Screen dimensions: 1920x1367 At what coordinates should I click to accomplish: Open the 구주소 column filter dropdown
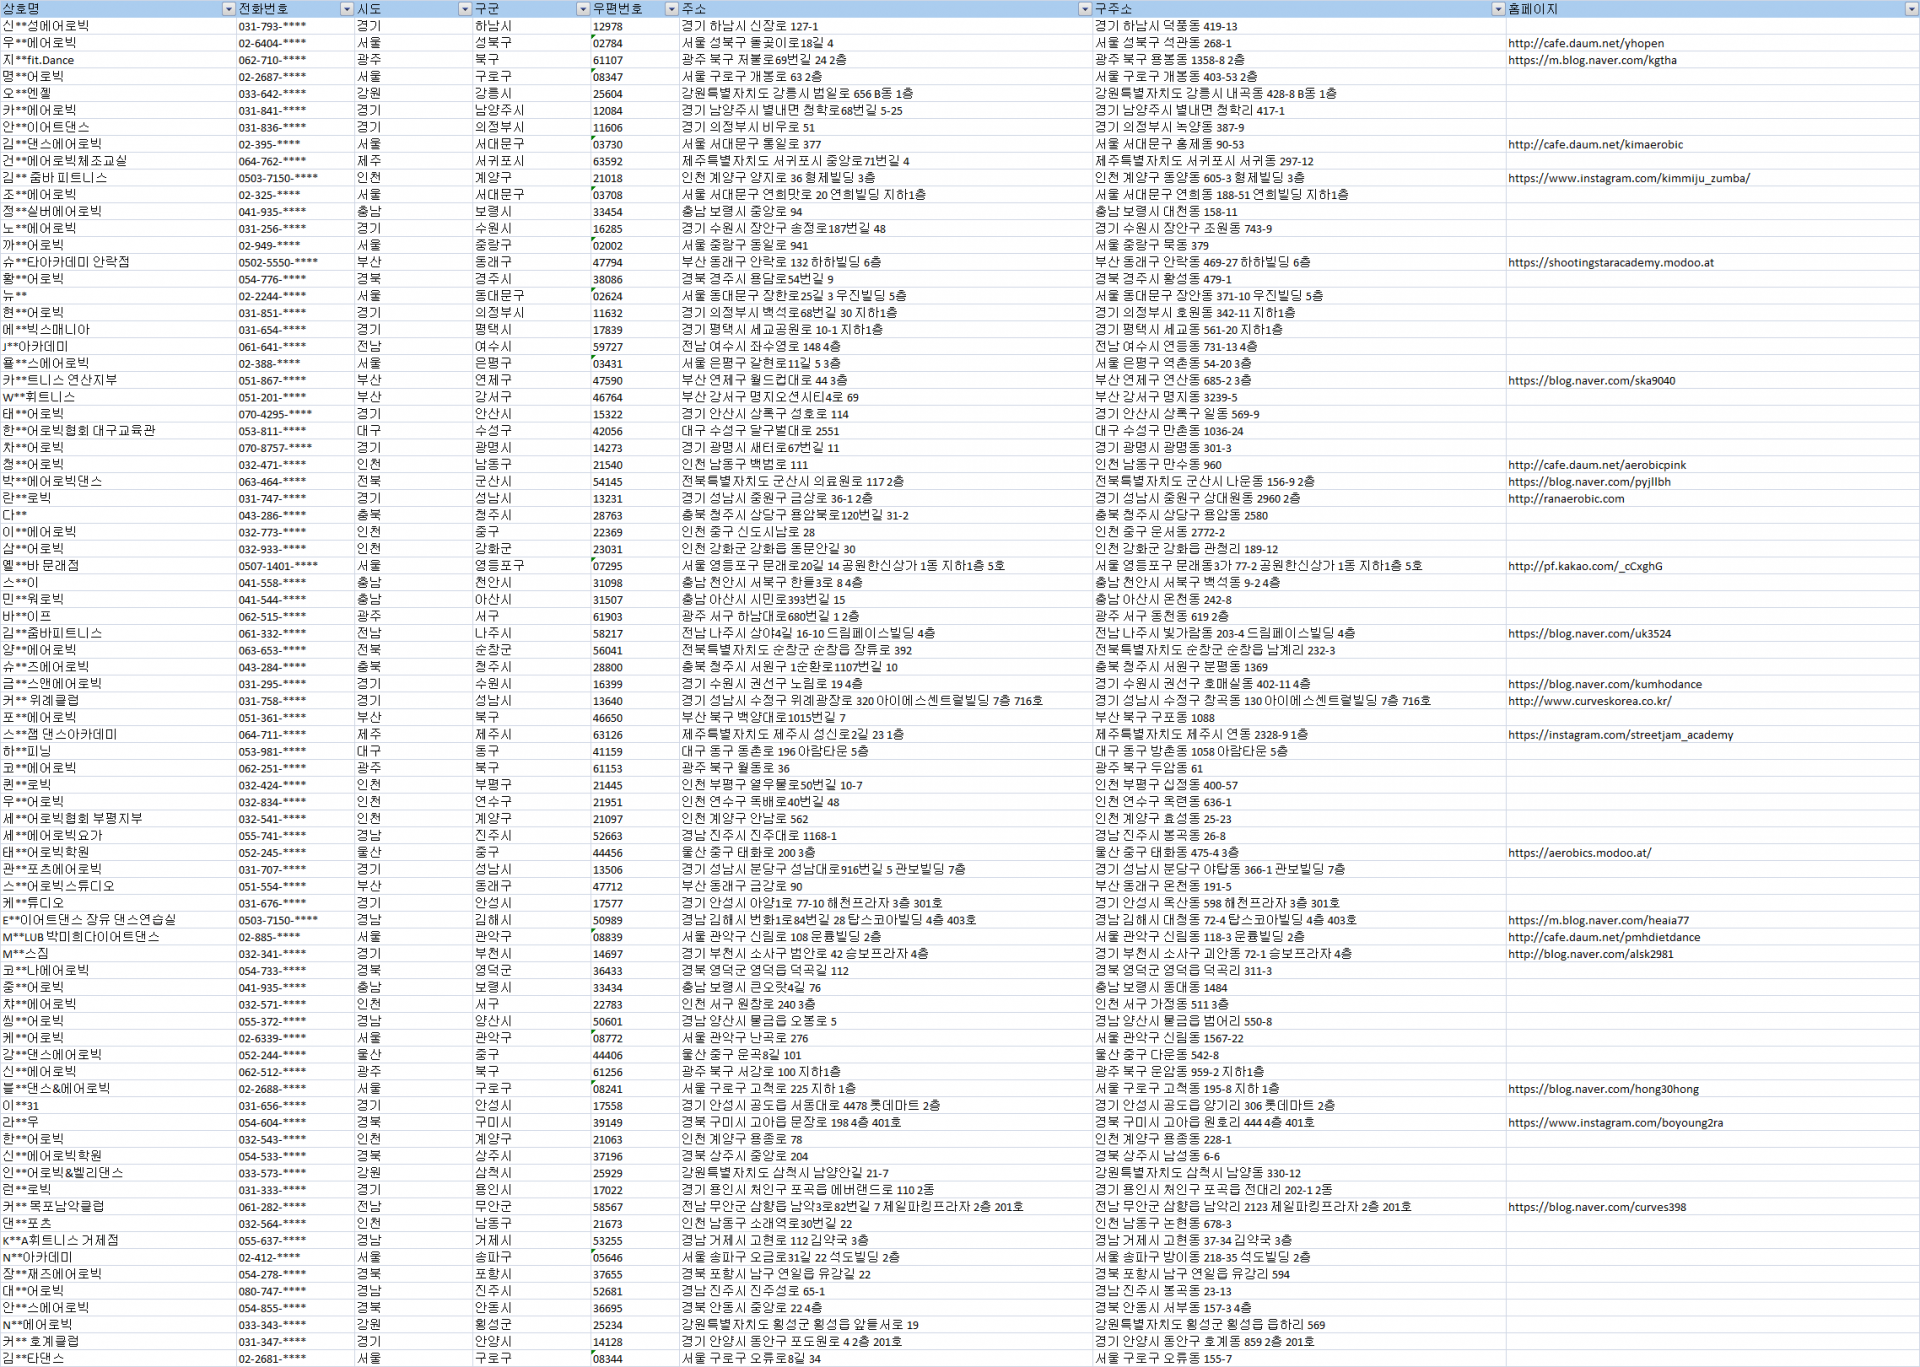[1497, 9]
